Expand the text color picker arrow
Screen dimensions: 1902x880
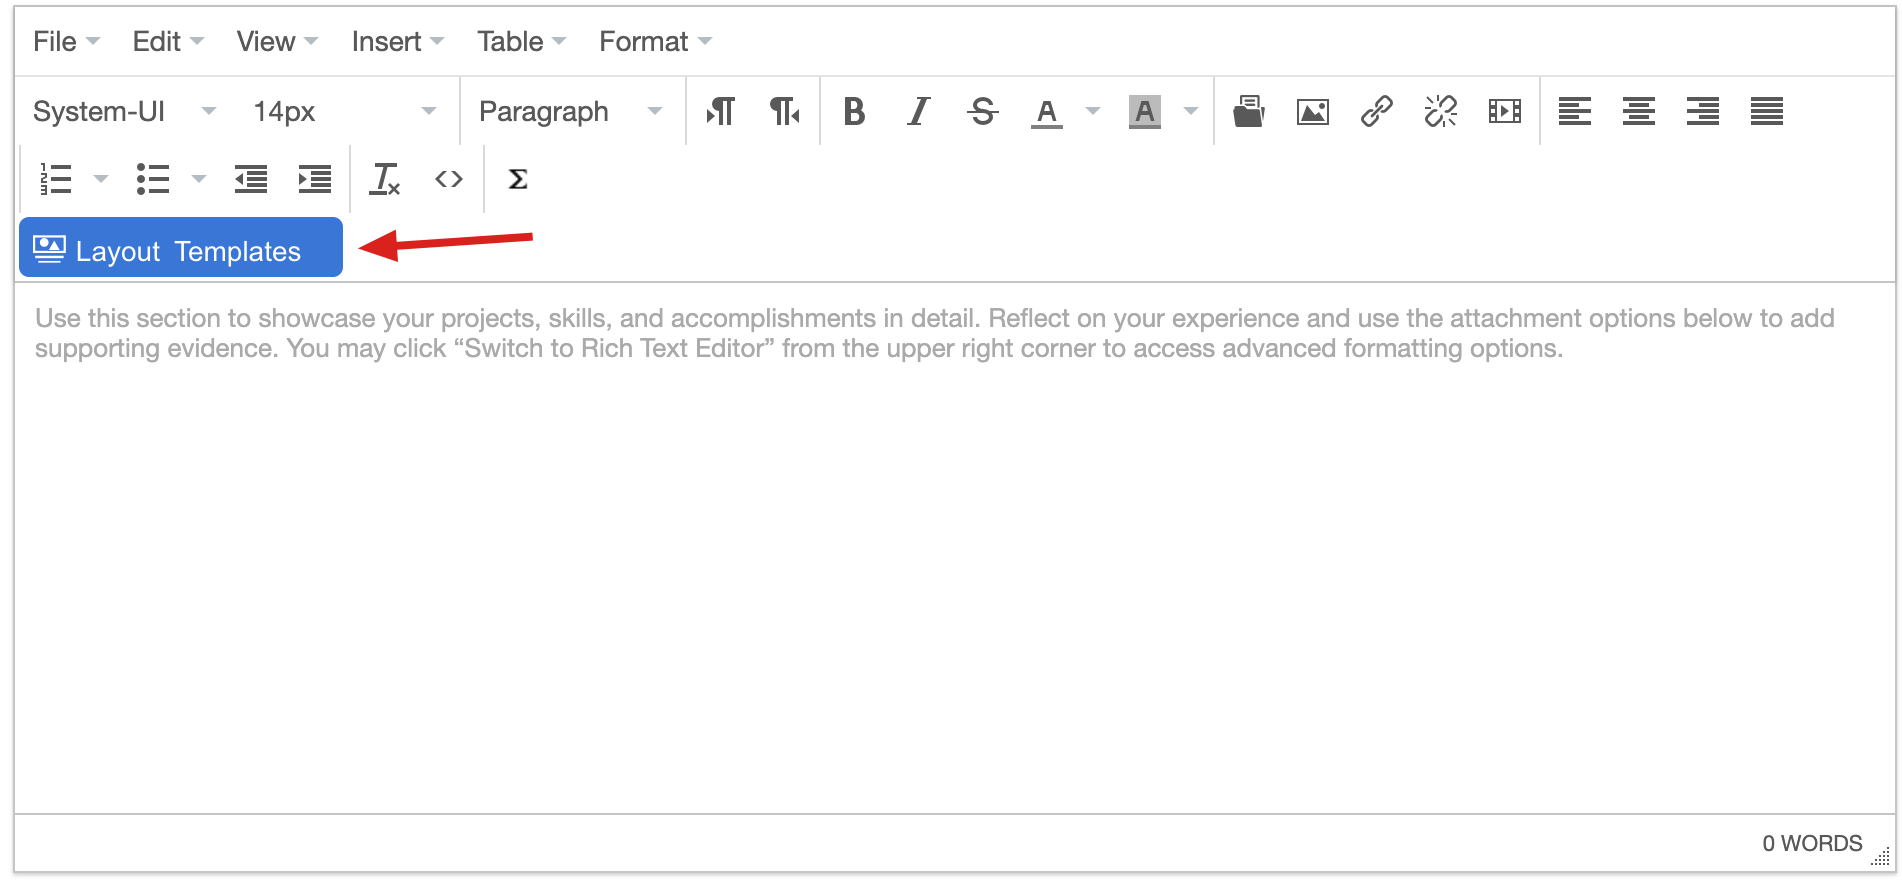coord(1093,111)
